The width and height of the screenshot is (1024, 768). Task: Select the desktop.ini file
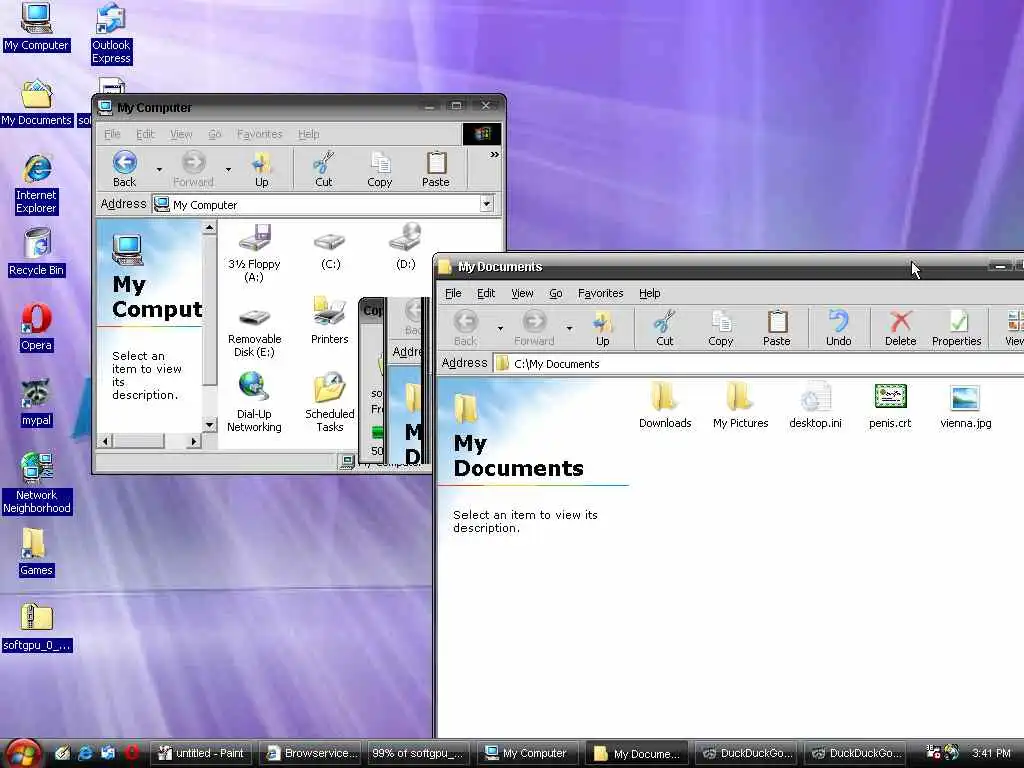pos(815,405)
